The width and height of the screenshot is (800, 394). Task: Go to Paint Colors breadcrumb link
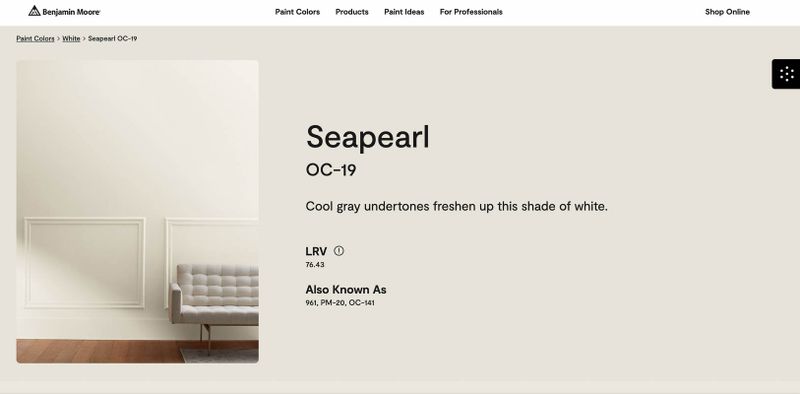click(x=35, y=38)
